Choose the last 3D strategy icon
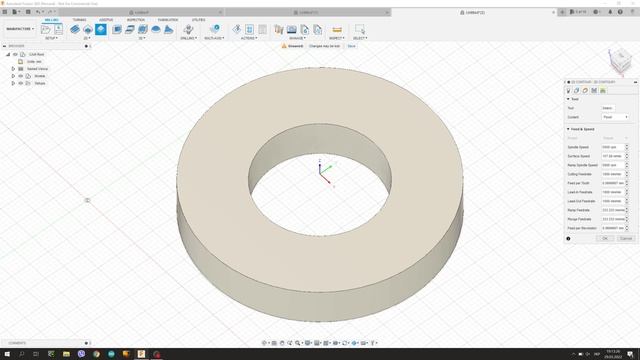The width and height of the screenshot is (640, 360). 169,29
